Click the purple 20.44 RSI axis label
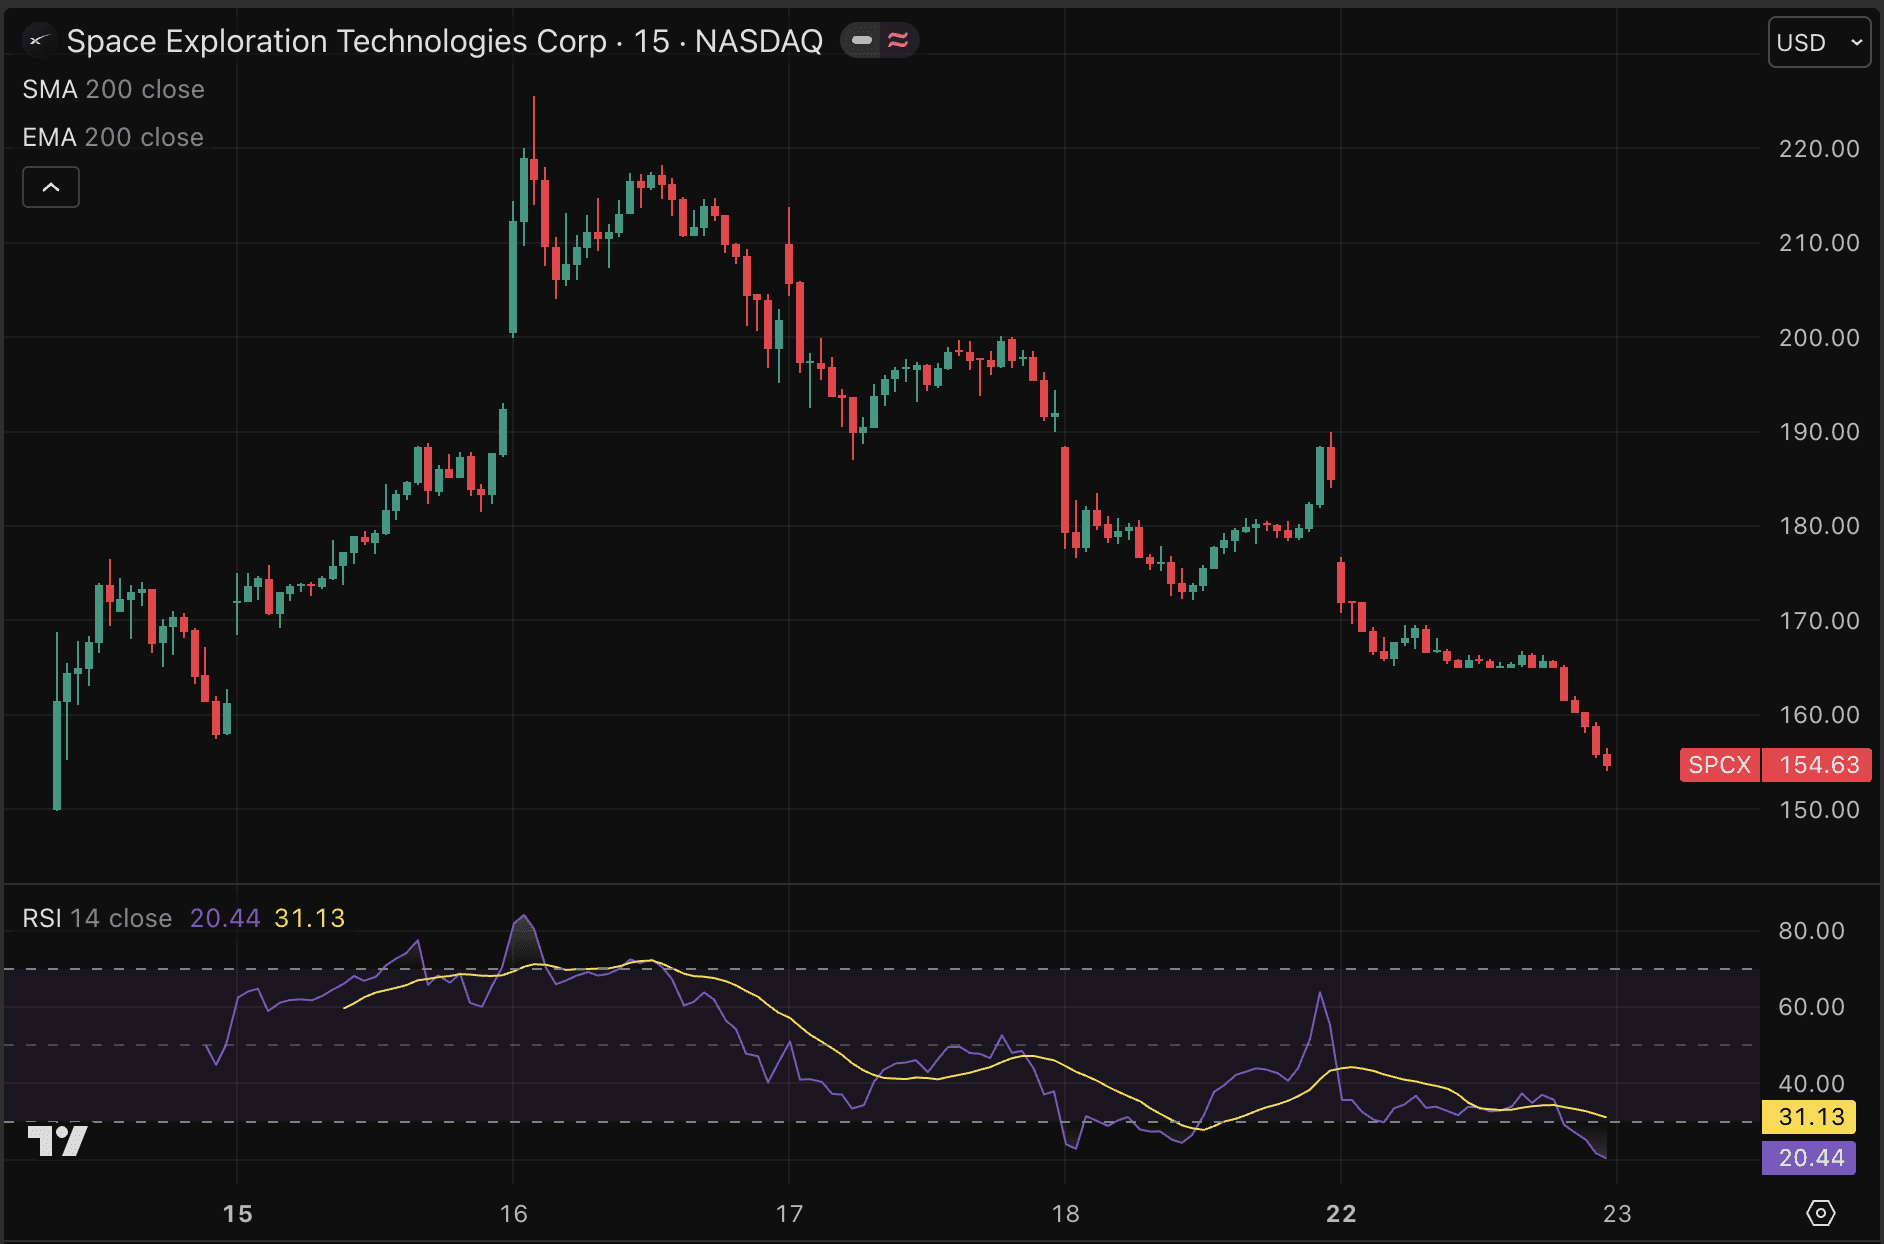The width and height of the screenshot is (1884, 1244). (1809, 1158)
